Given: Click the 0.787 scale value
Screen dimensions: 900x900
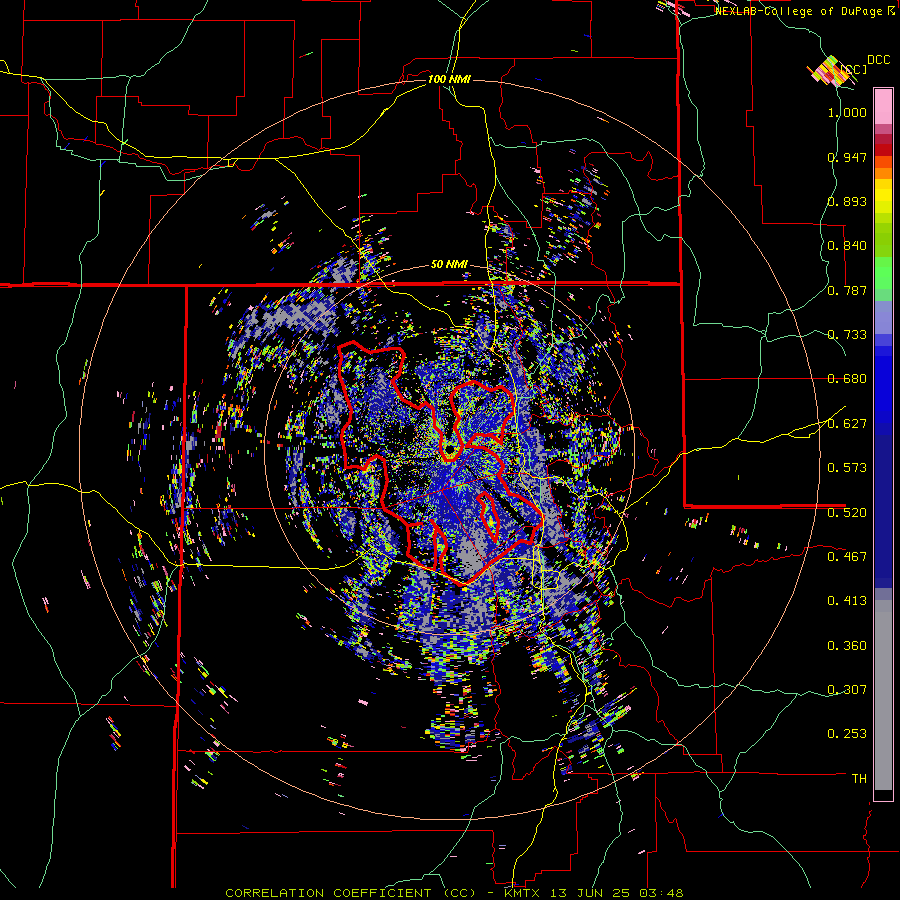Looking at the screenshot, I should (847, 290).
